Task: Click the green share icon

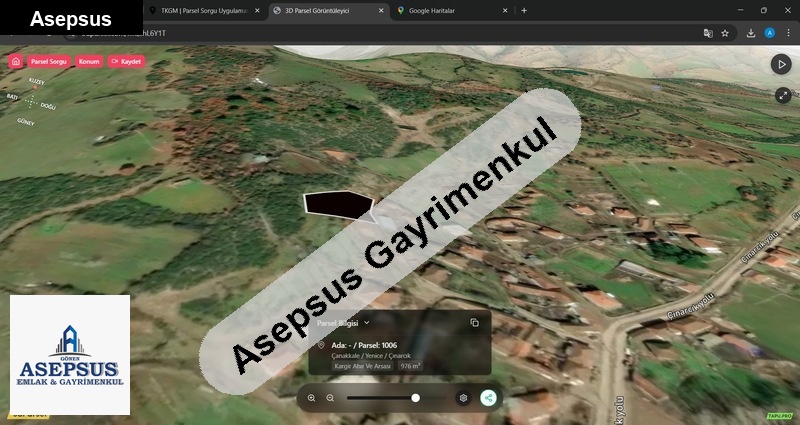Action: pyautogui.click(x=488, y=398)
